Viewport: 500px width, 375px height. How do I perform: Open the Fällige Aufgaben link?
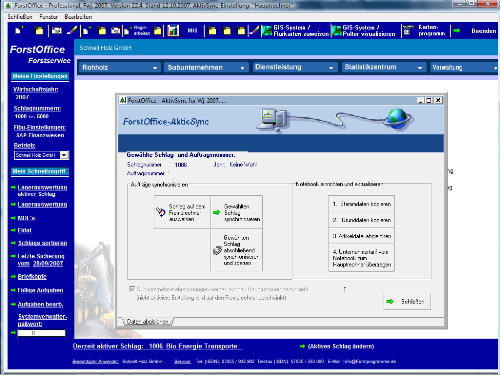(40, 290)
